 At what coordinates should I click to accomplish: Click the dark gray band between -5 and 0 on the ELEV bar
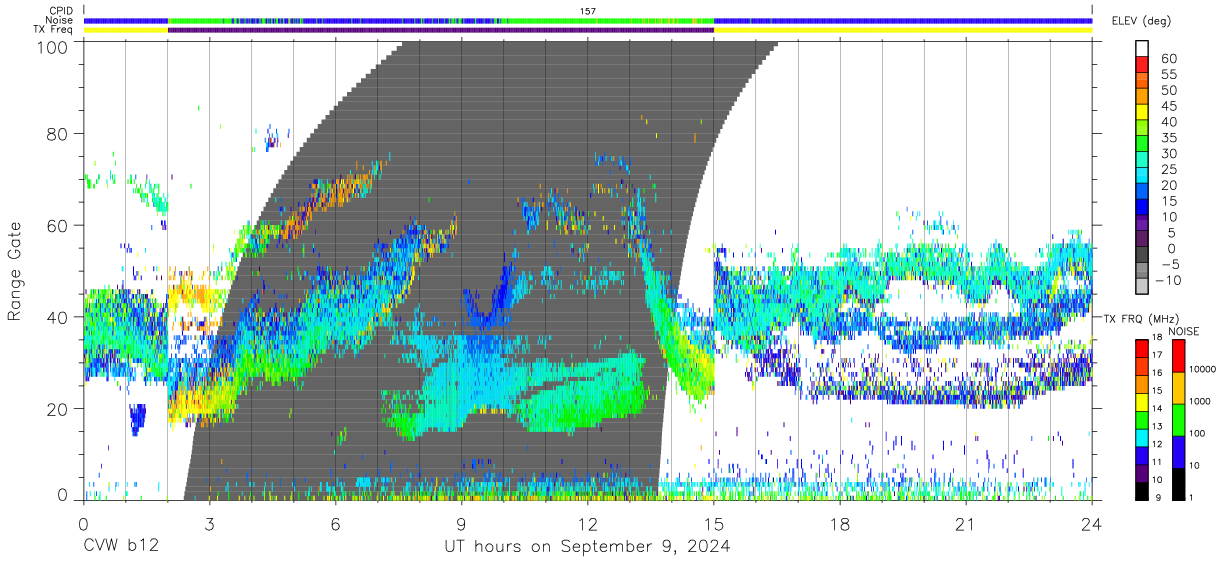pos(1142,255)
